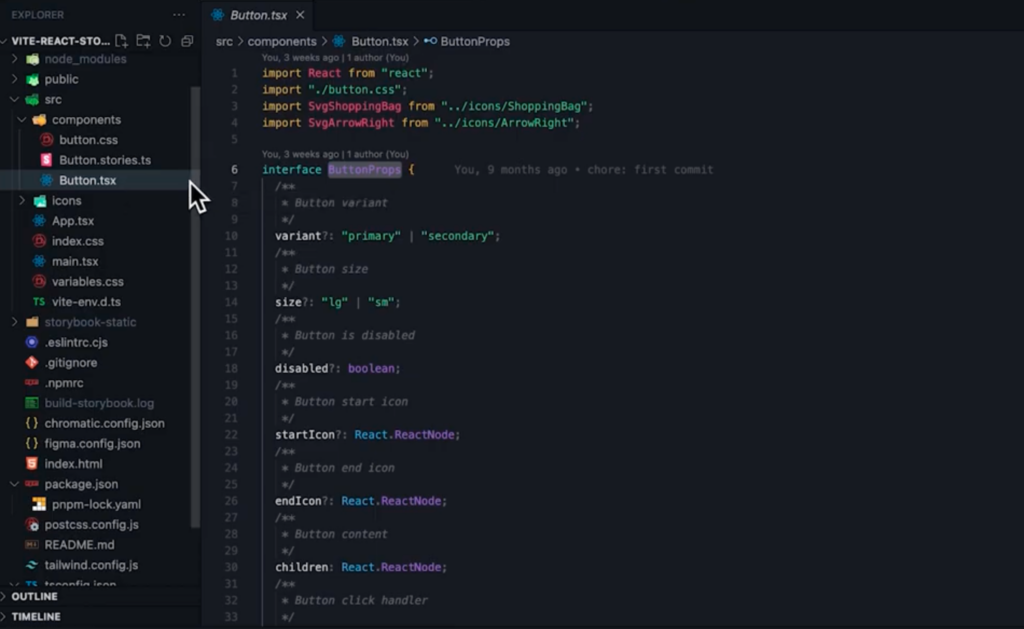Click the git icon beside .gitignore
Screen dimensions: 1024x629
pyautogui.click(x=31, y=363)
